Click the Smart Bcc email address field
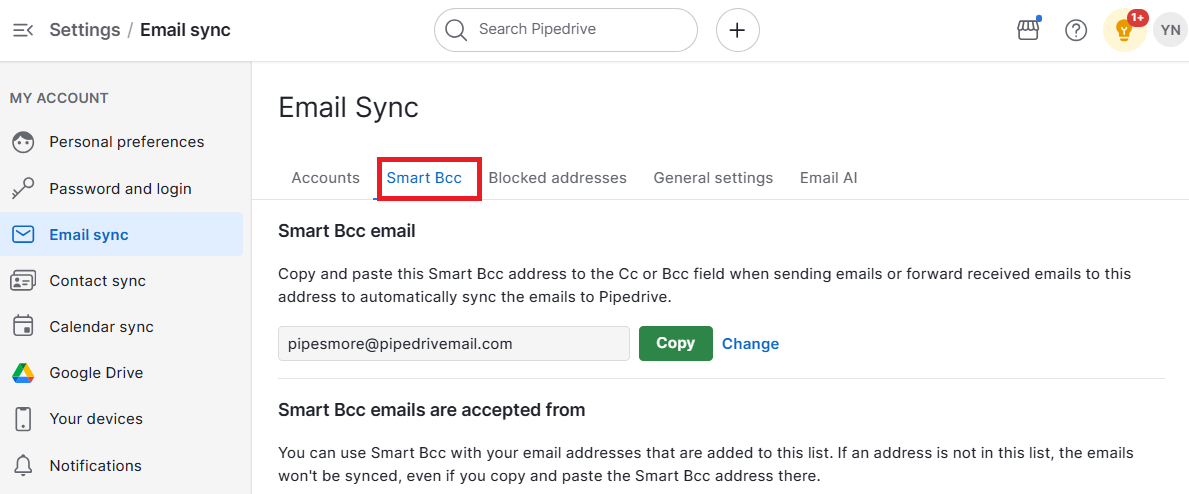The width and height of the screenshot is (1189, 494). [x=453, y=343]
